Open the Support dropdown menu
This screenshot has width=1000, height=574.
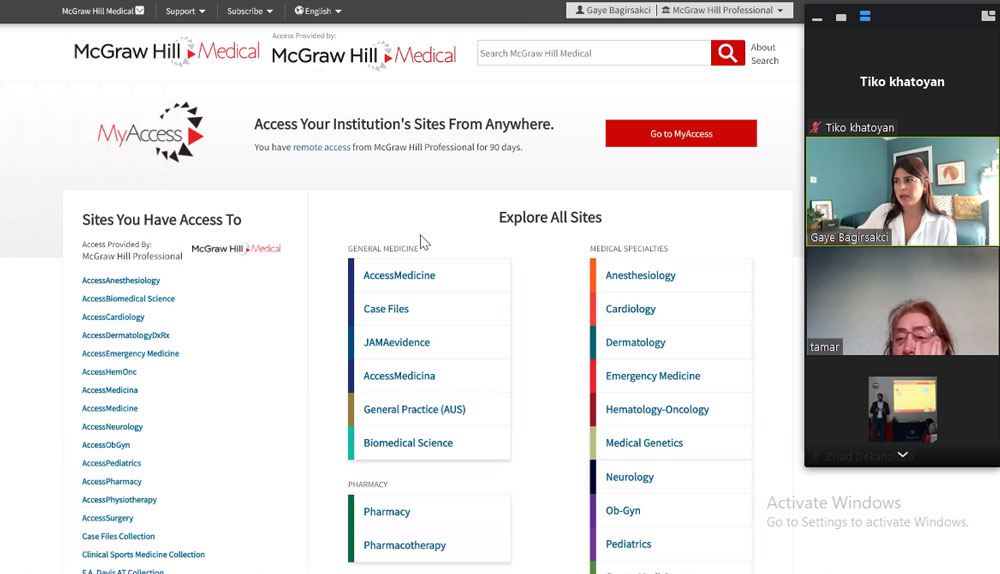point(185,11)
